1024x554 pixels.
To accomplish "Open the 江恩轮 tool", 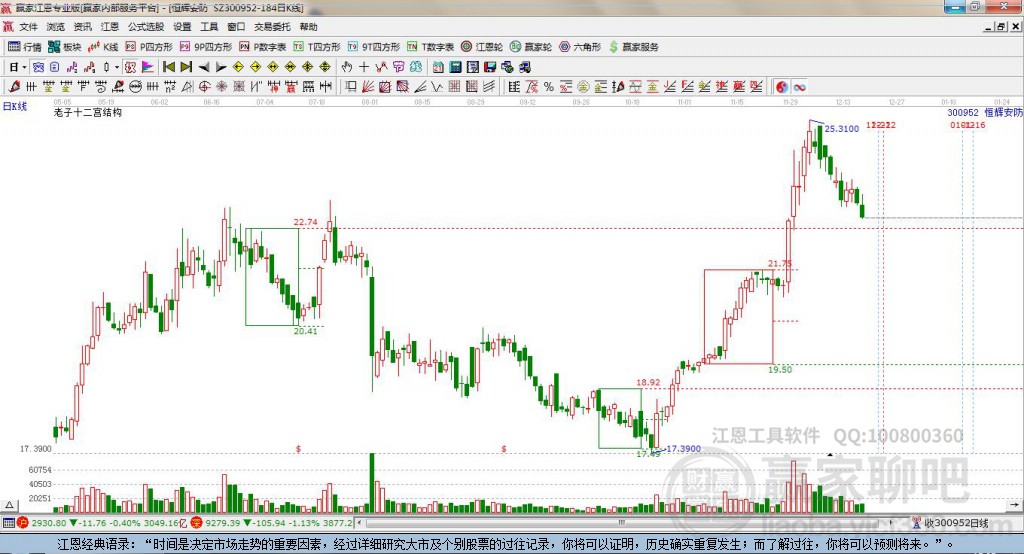I will coord(482,47).
